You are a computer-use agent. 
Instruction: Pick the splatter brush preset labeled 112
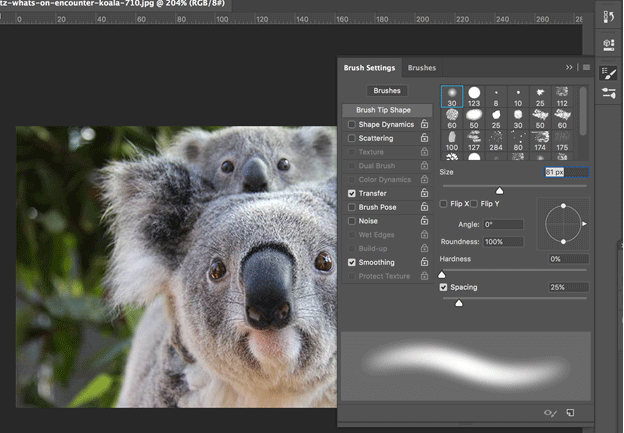(562, 97)
